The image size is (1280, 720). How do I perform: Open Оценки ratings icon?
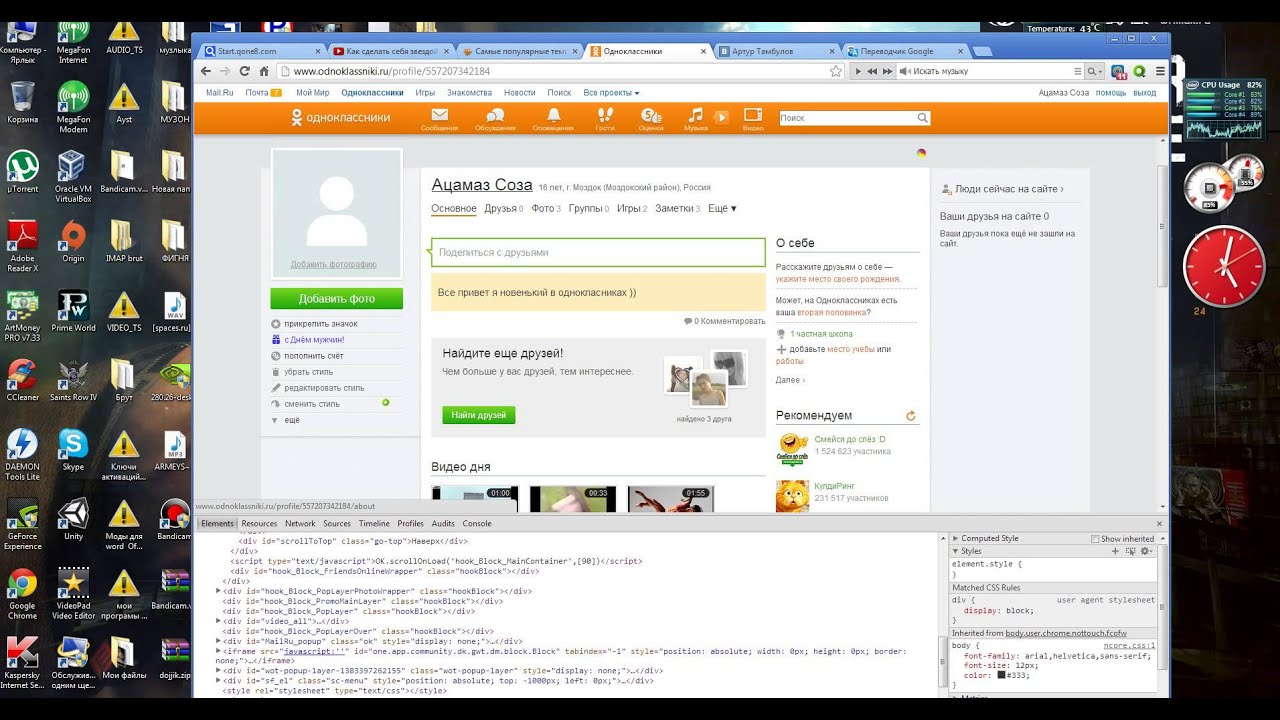[650, 118]
